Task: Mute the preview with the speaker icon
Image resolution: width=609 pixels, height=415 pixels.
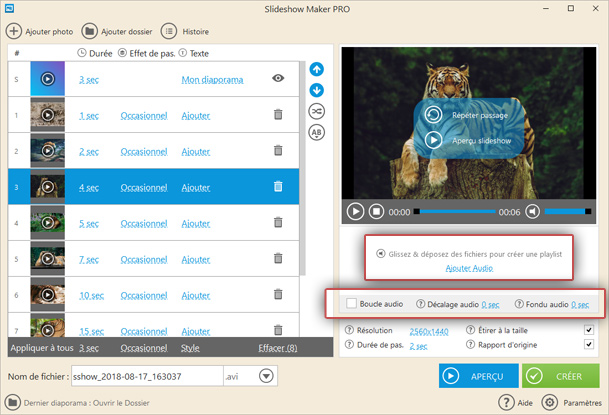Action: click(533, 212)
